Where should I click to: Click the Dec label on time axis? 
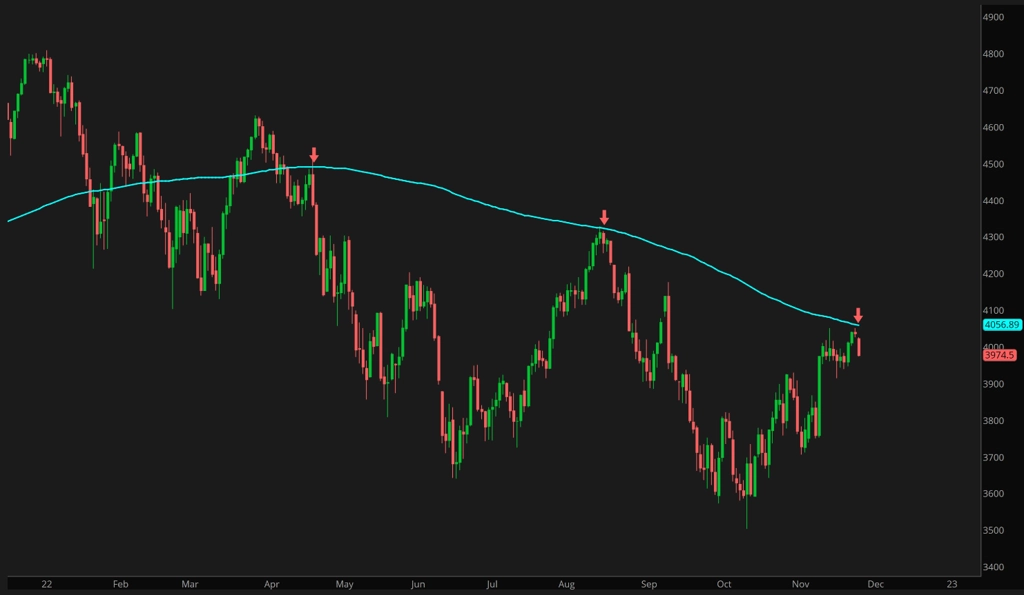point(875,584)
